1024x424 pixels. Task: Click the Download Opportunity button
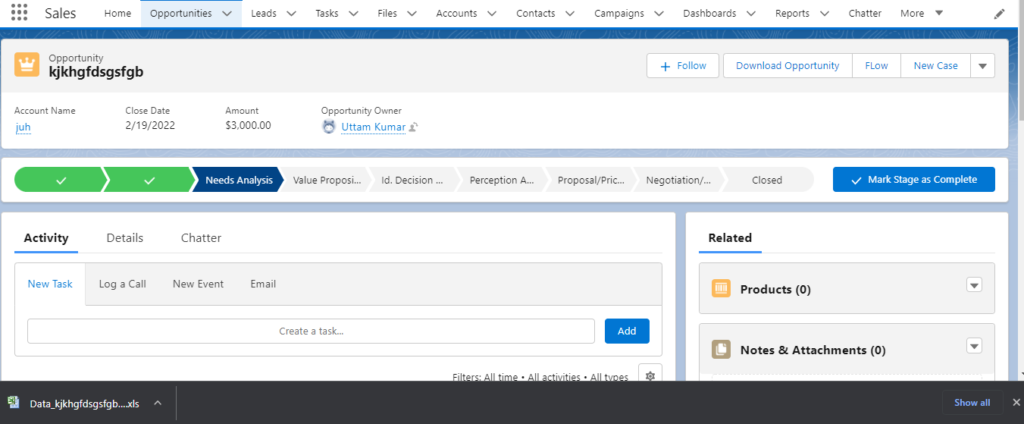788,65
